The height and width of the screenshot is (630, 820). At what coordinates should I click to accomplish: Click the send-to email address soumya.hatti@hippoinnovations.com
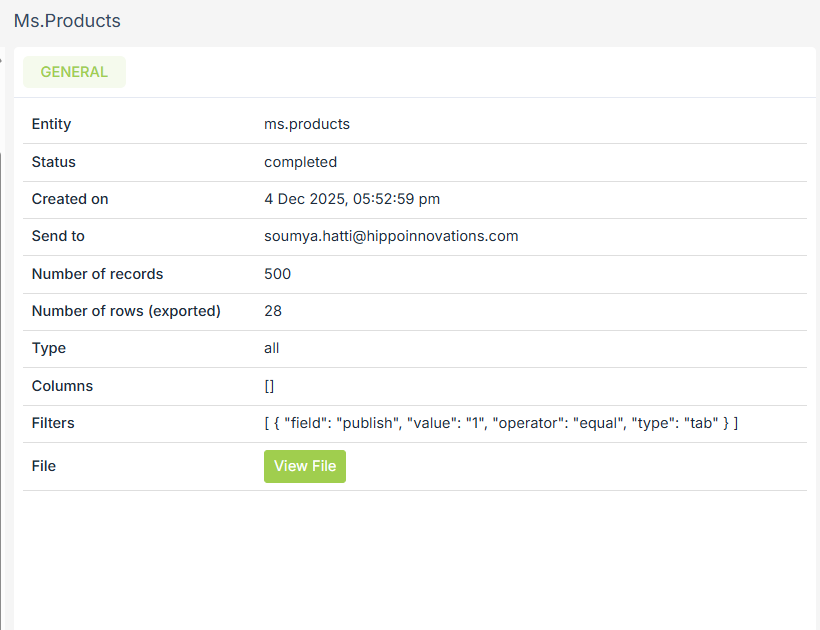click(x=391, y=236)
